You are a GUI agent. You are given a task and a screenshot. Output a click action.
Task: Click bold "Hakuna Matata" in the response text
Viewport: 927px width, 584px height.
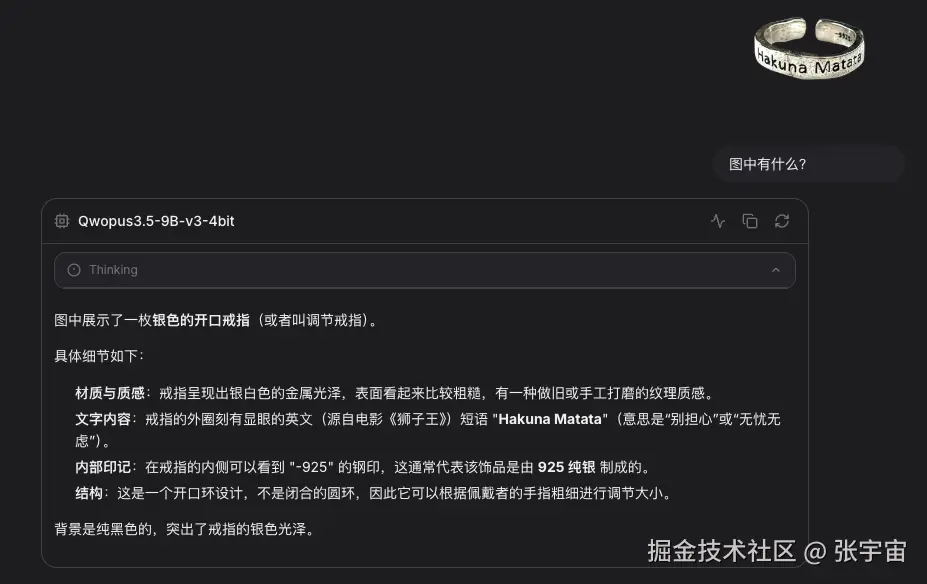(550, 419)
